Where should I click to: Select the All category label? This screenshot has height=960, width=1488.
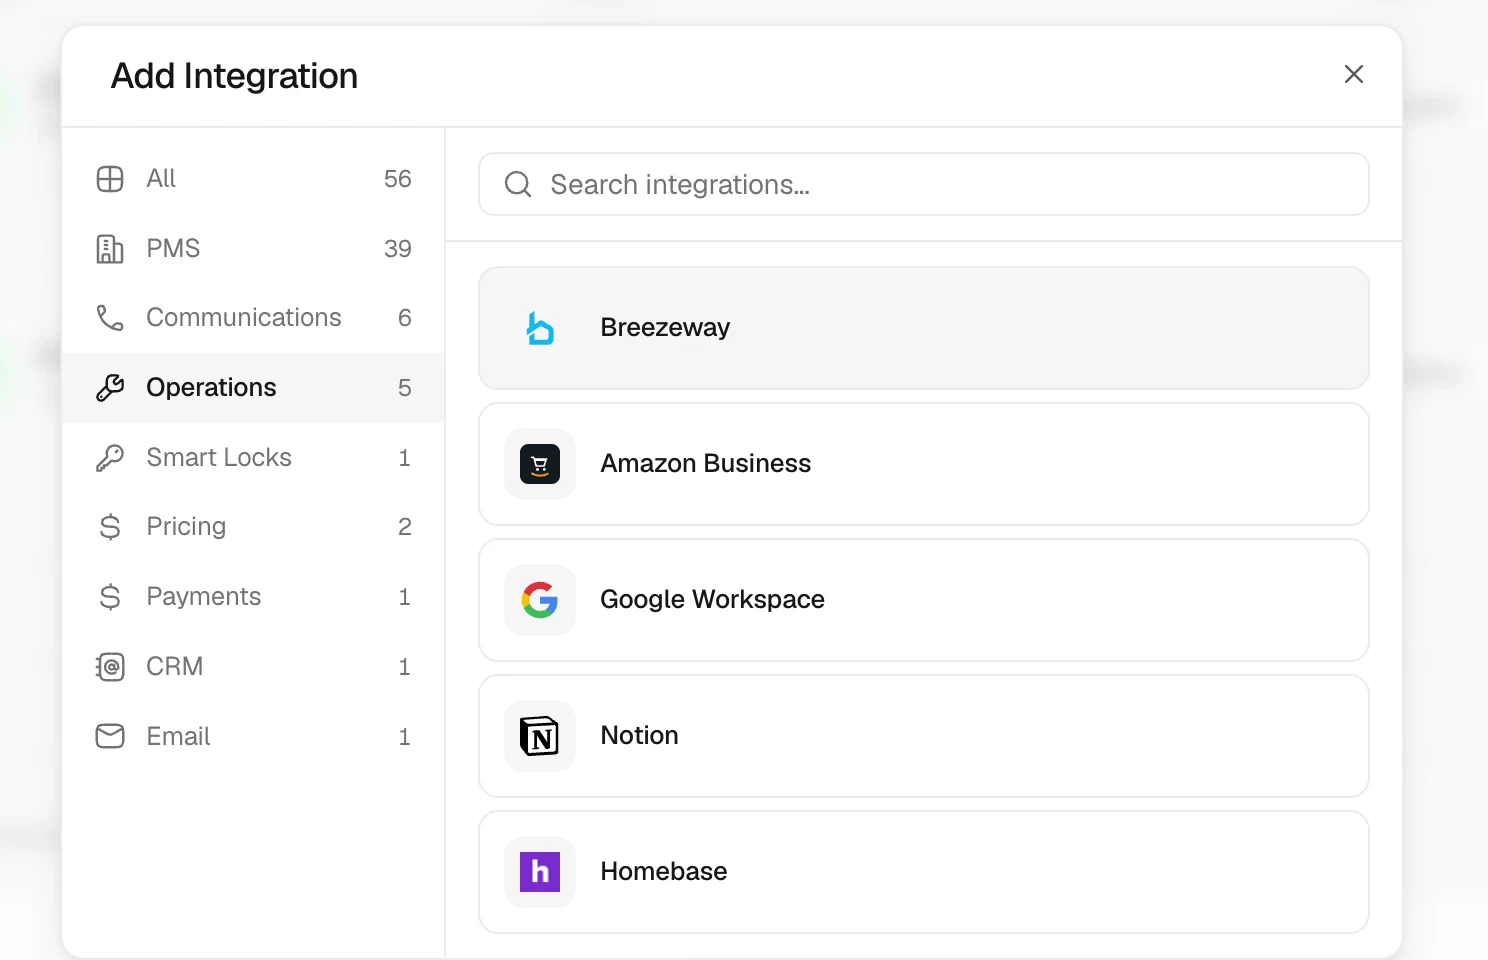point(161,179)
